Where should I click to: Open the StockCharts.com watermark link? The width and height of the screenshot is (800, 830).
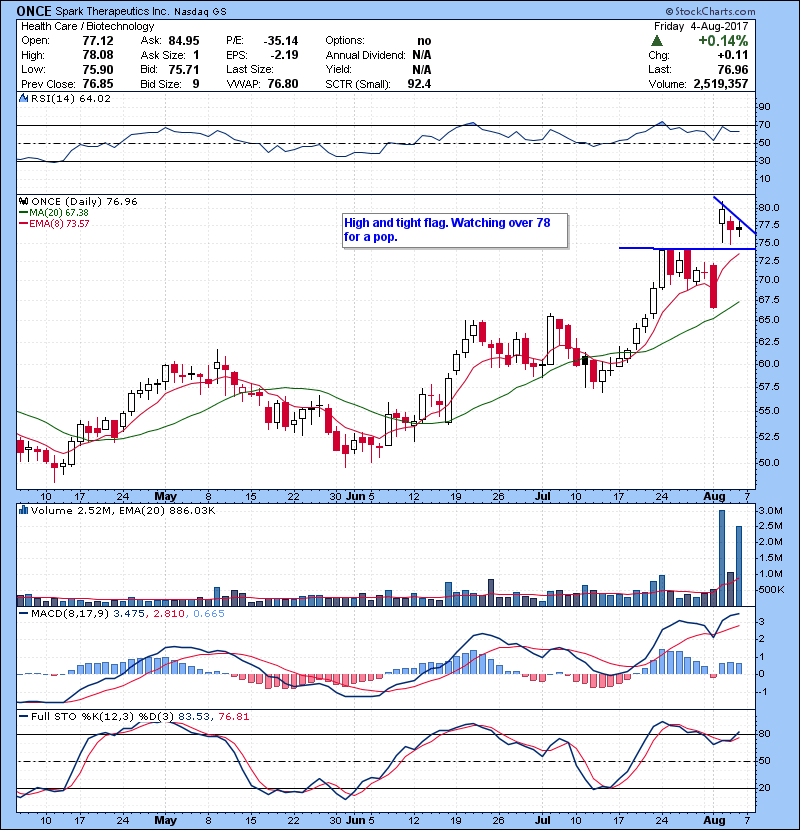[739, 9]
